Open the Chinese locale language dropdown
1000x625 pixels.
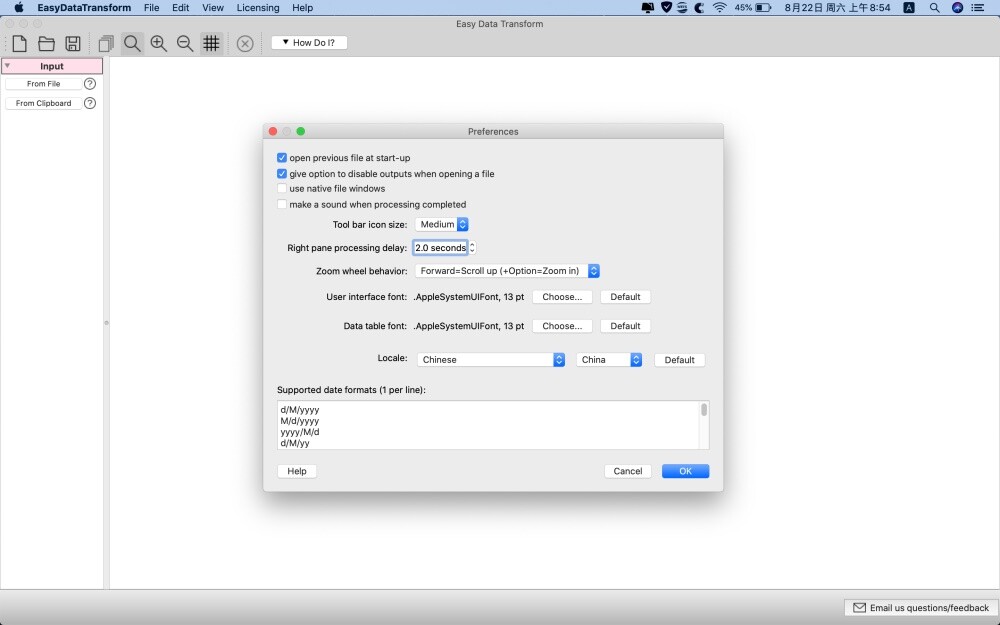click(491, 360)
